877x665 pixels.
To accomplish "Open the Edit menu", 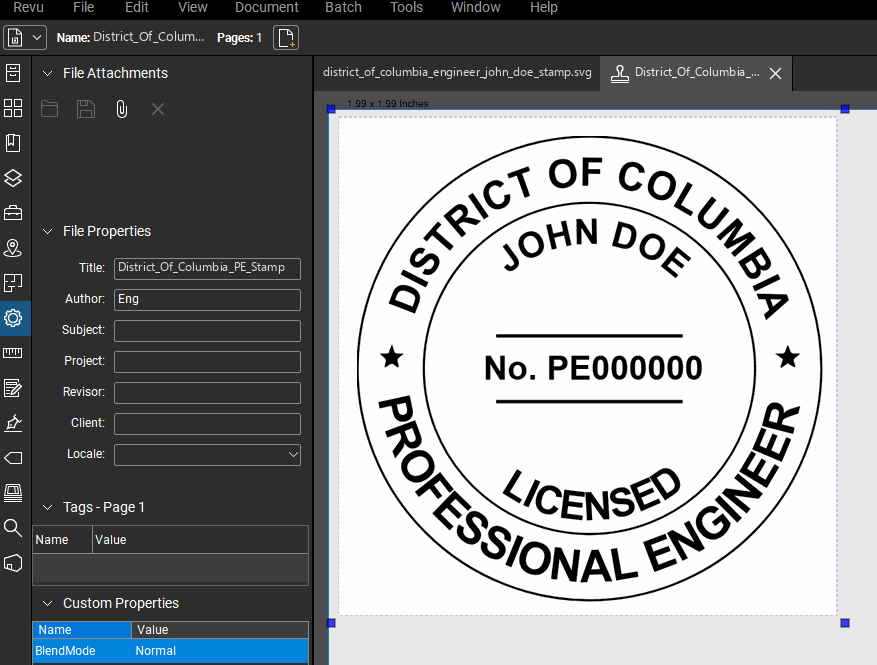I will [x=136, y=7].
